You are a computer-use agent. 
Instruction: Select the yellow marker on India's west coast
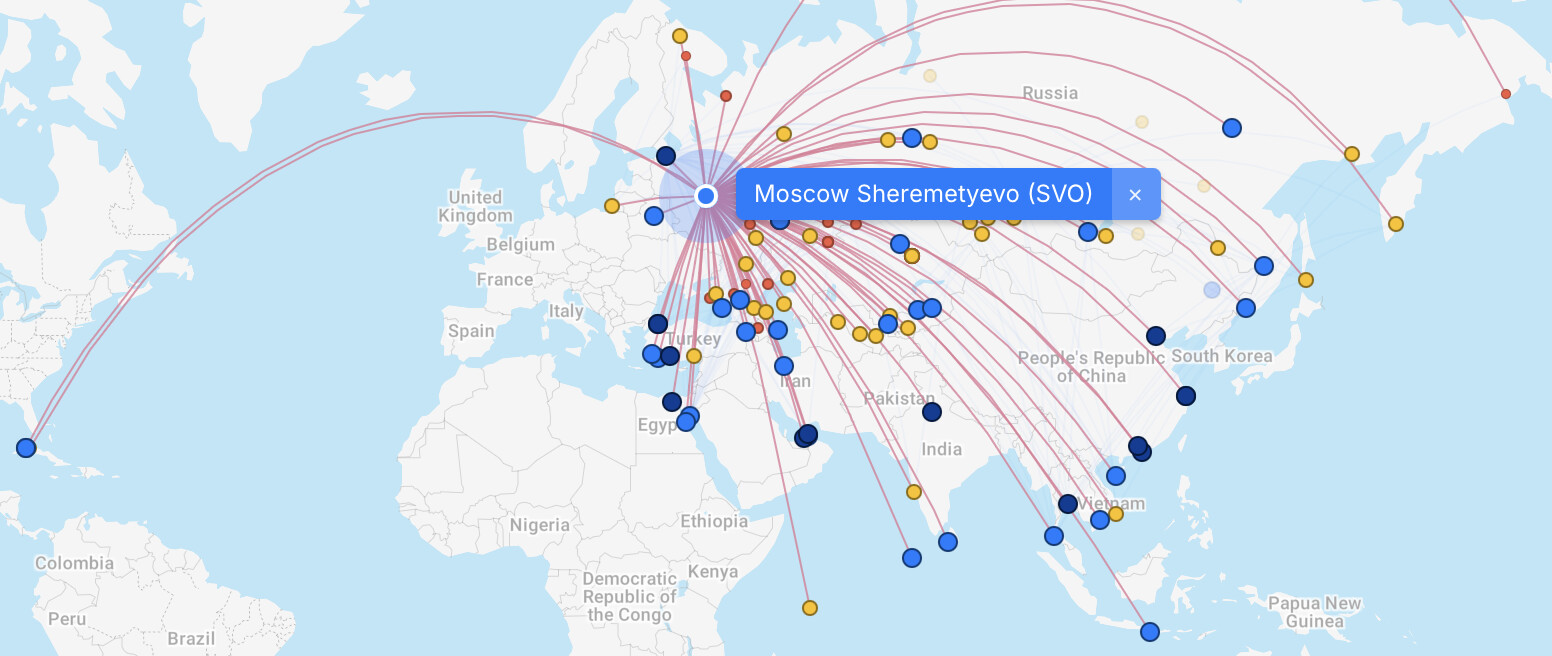(914, 492)
